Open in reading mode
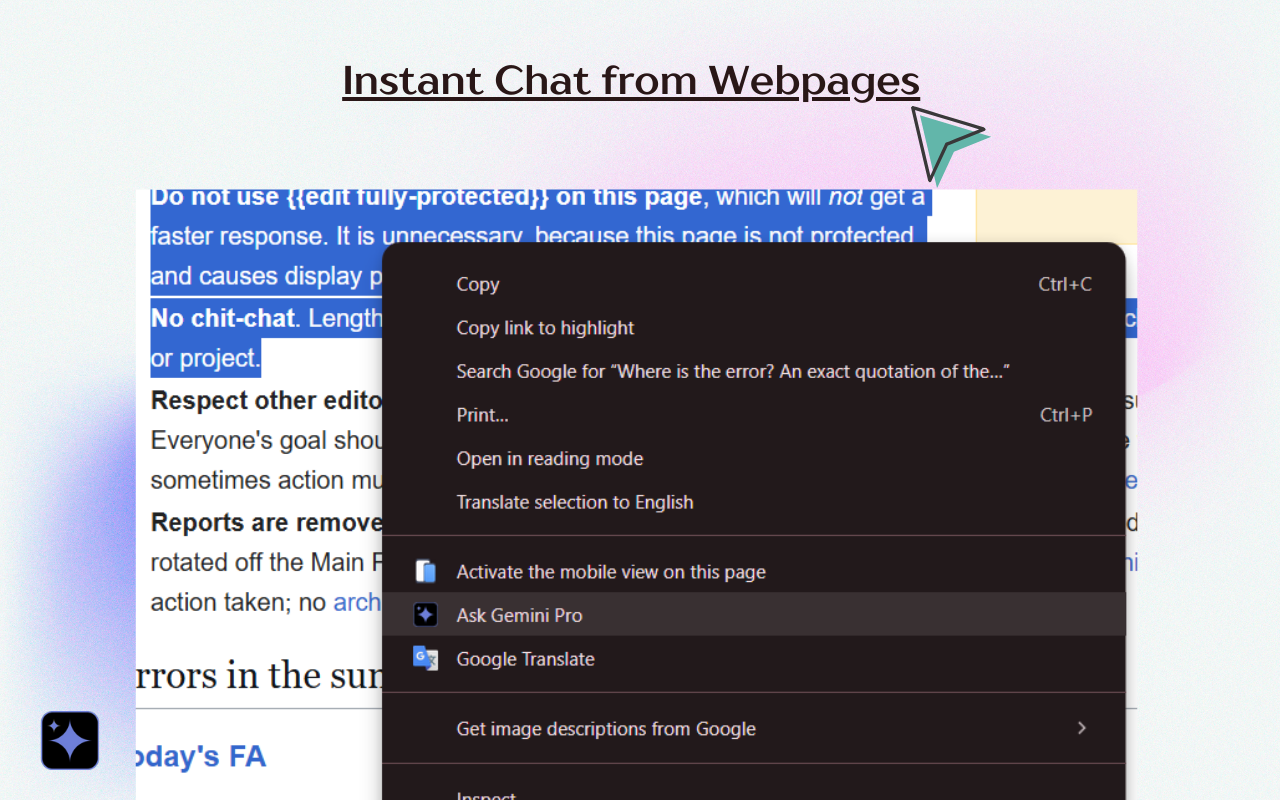This screenshot has height=800, width=1280. pos(549,458)
